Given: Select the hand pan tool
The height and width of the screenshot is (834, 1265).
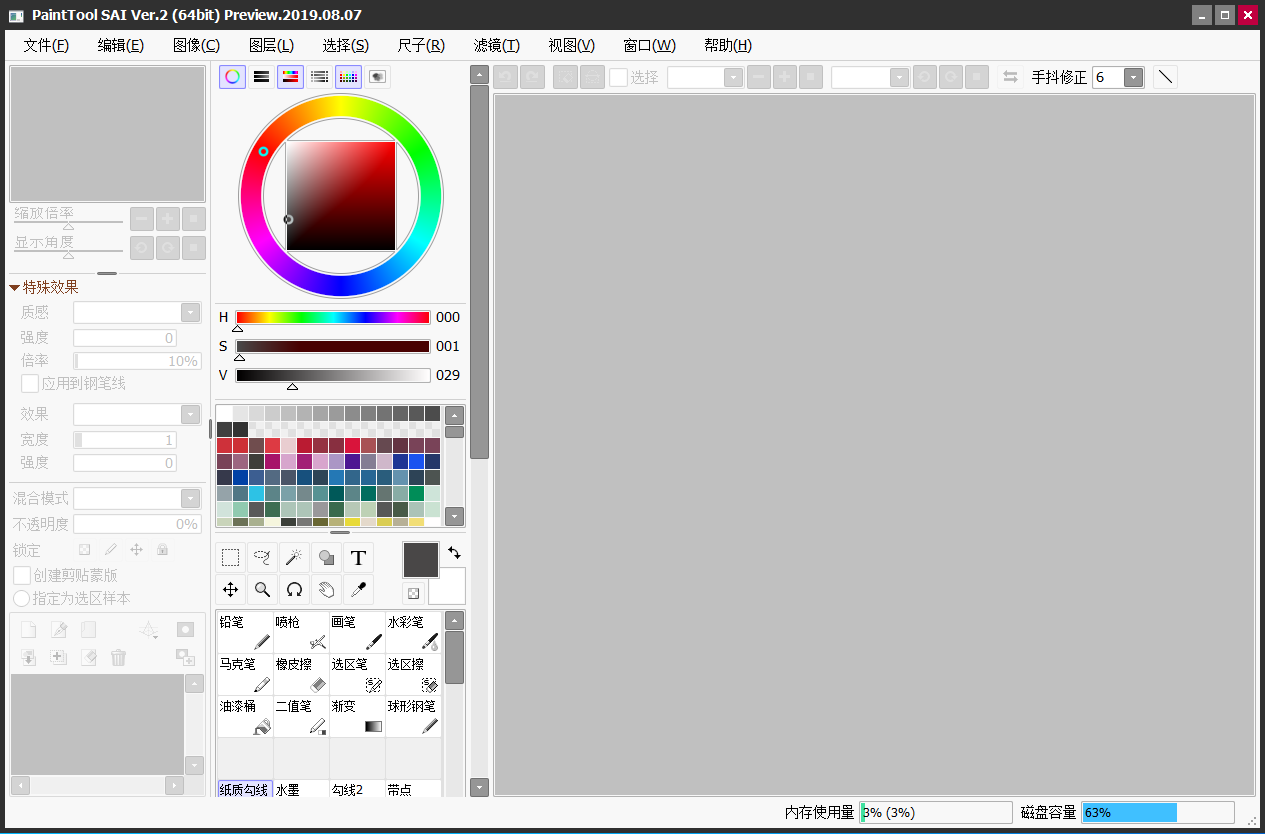Looking at the screenshot, I should [x=326, y=590].
